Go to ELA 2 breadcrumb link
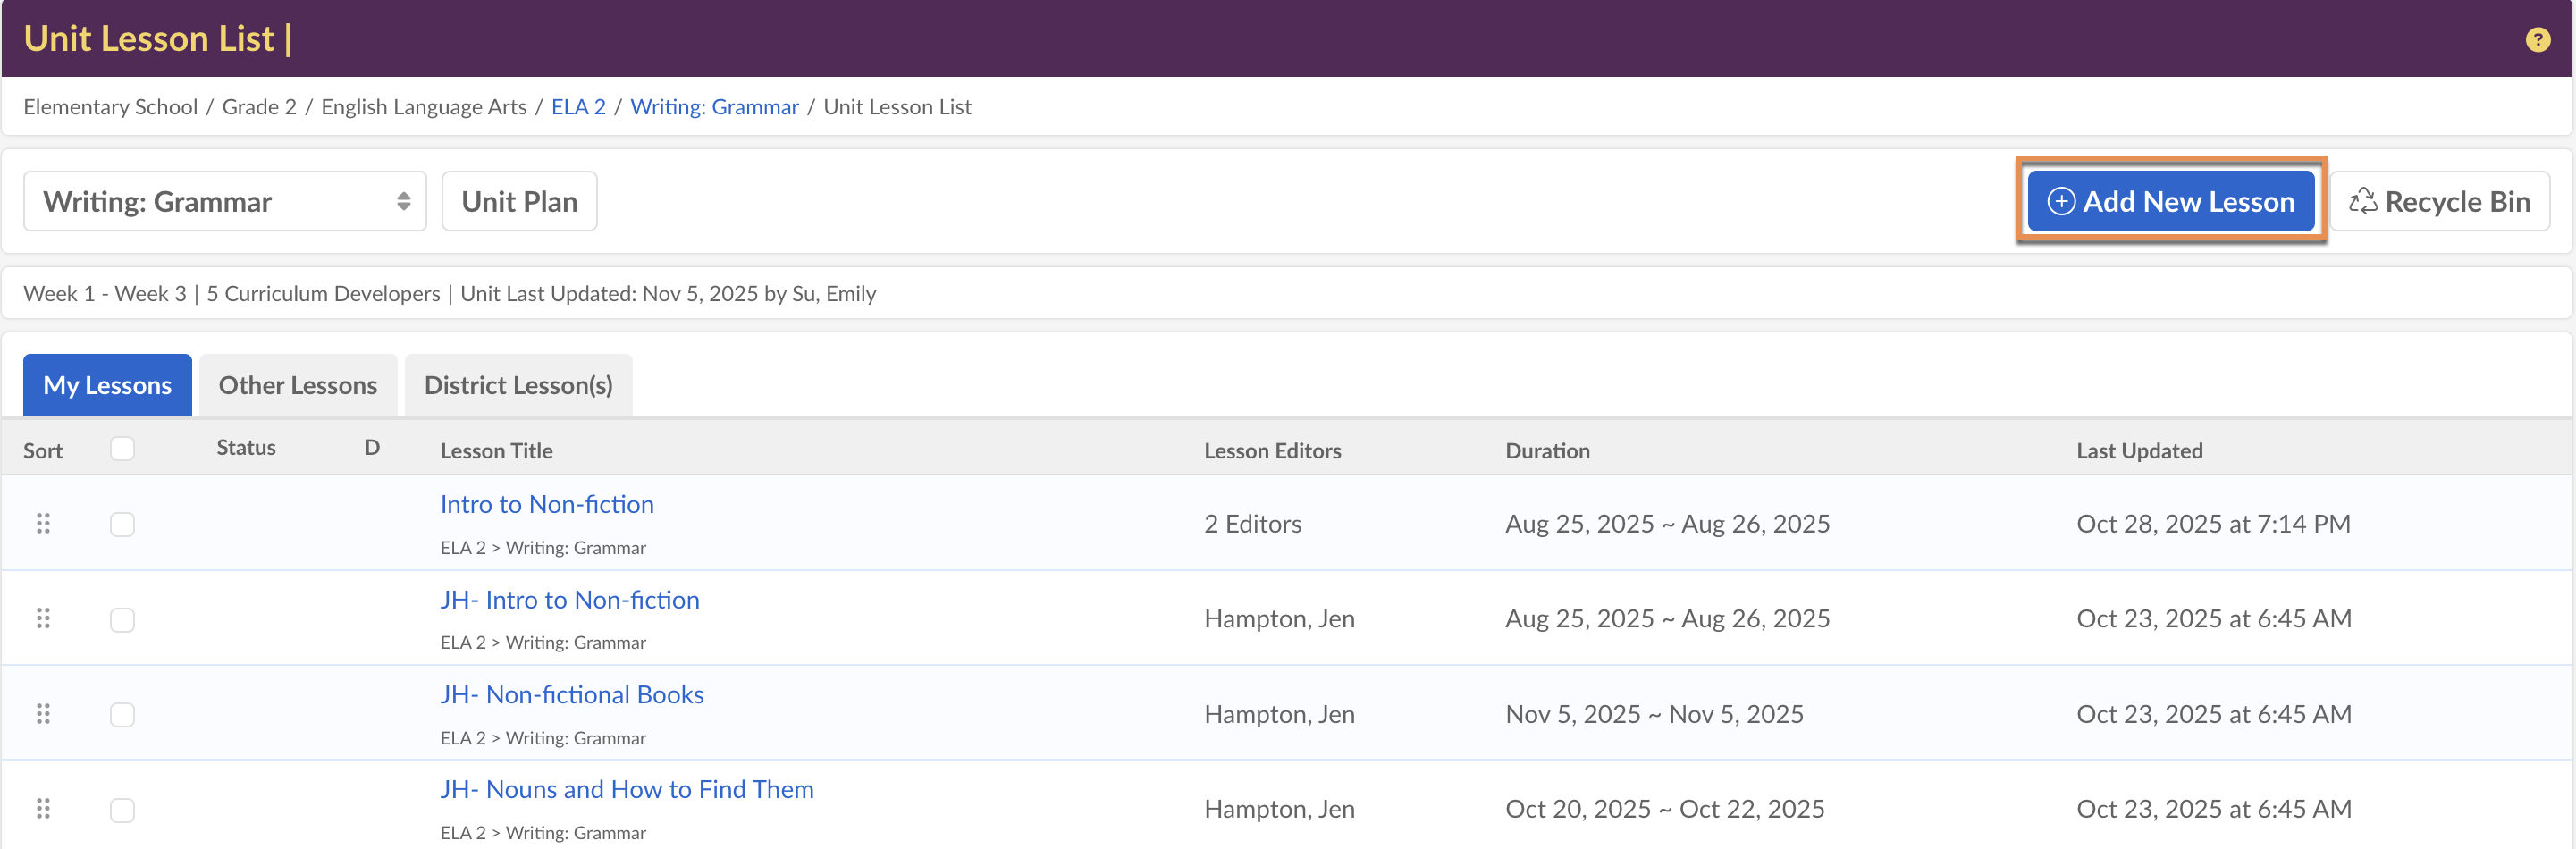This screenshot has height=849, width=2576. pyautogui.click(x=578, y=107)
